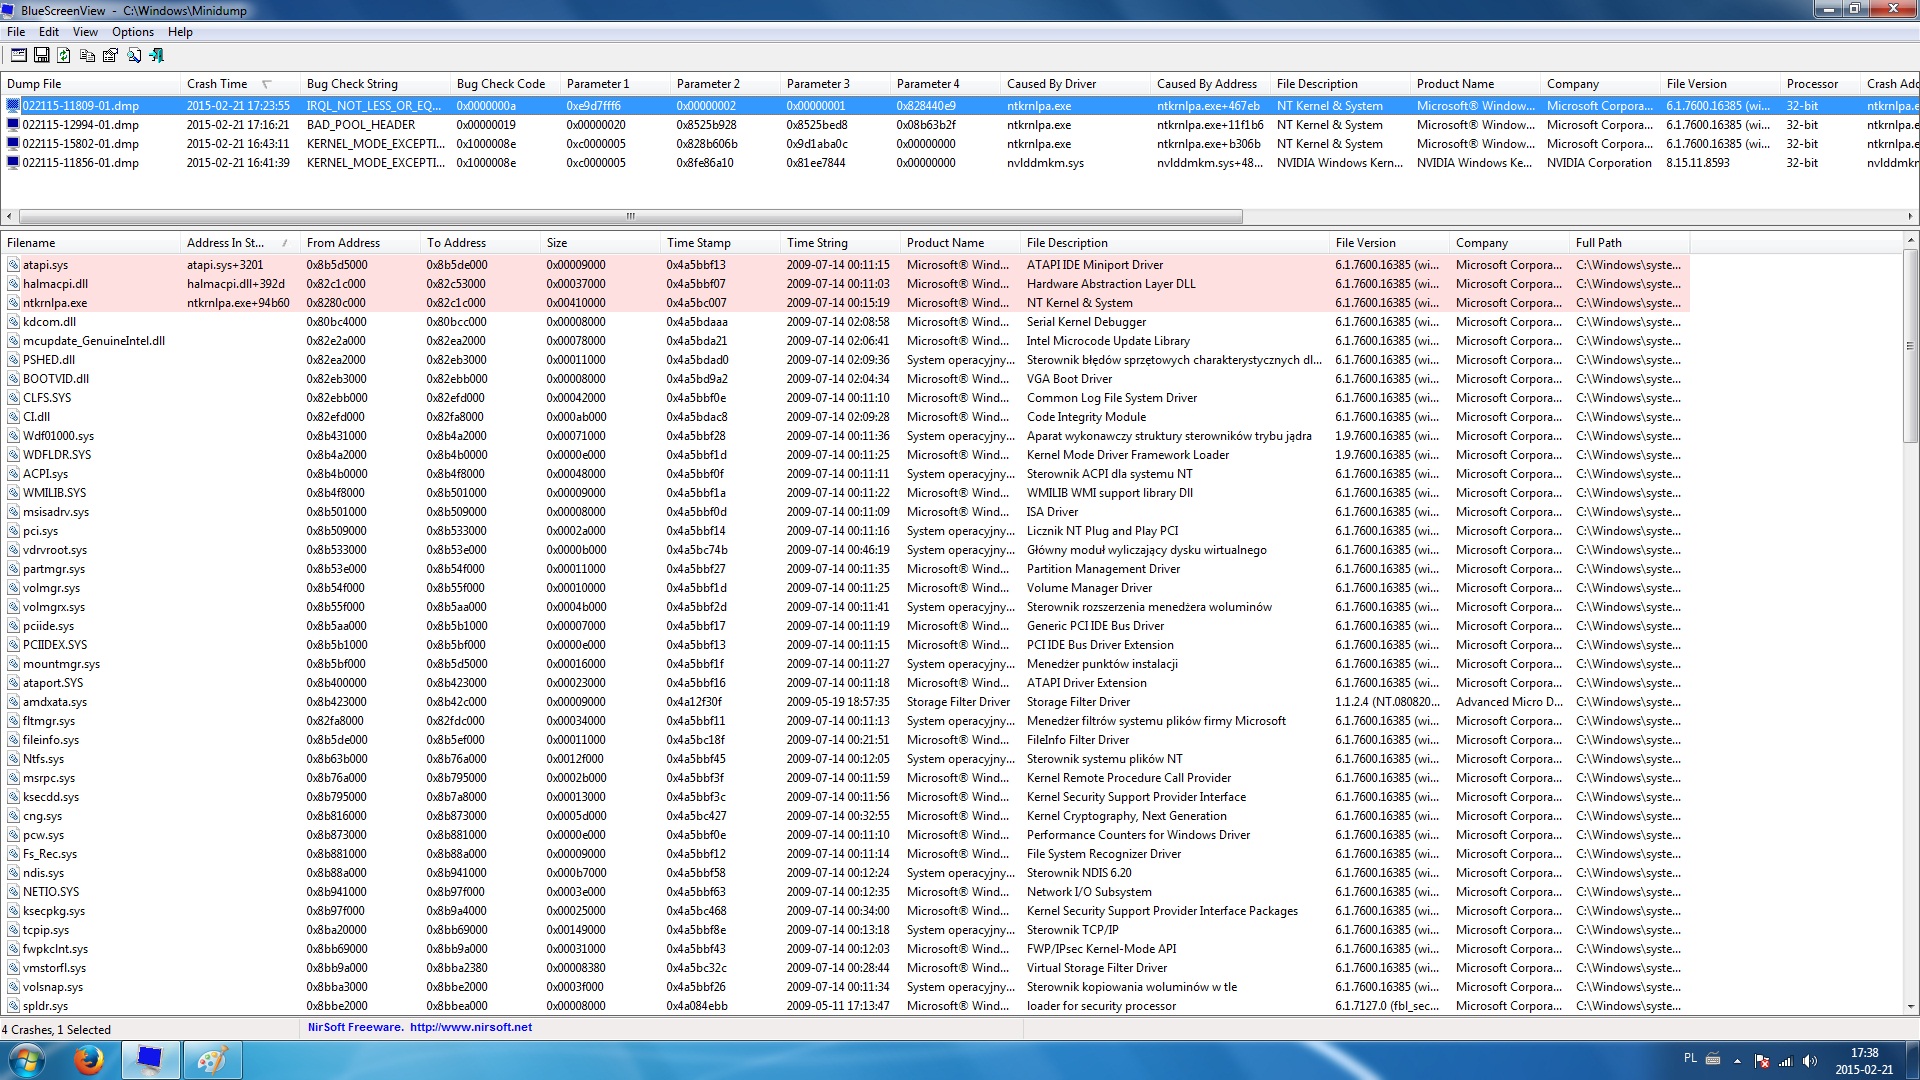Click the dump icon of 022115-15802-01.dmp
Image resolution: width=1920 pixels, height=1080 pixels.
13,144
